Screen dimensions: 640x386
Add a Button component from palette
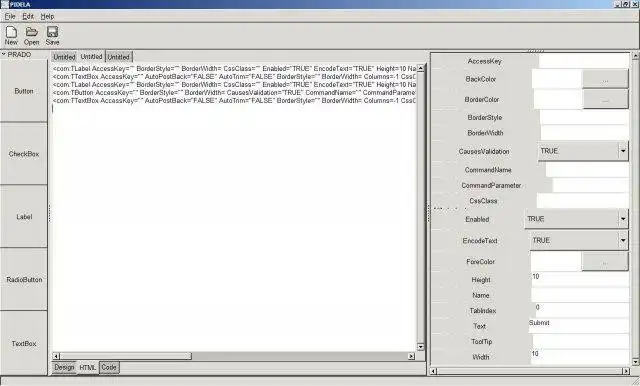click(24, 91)
